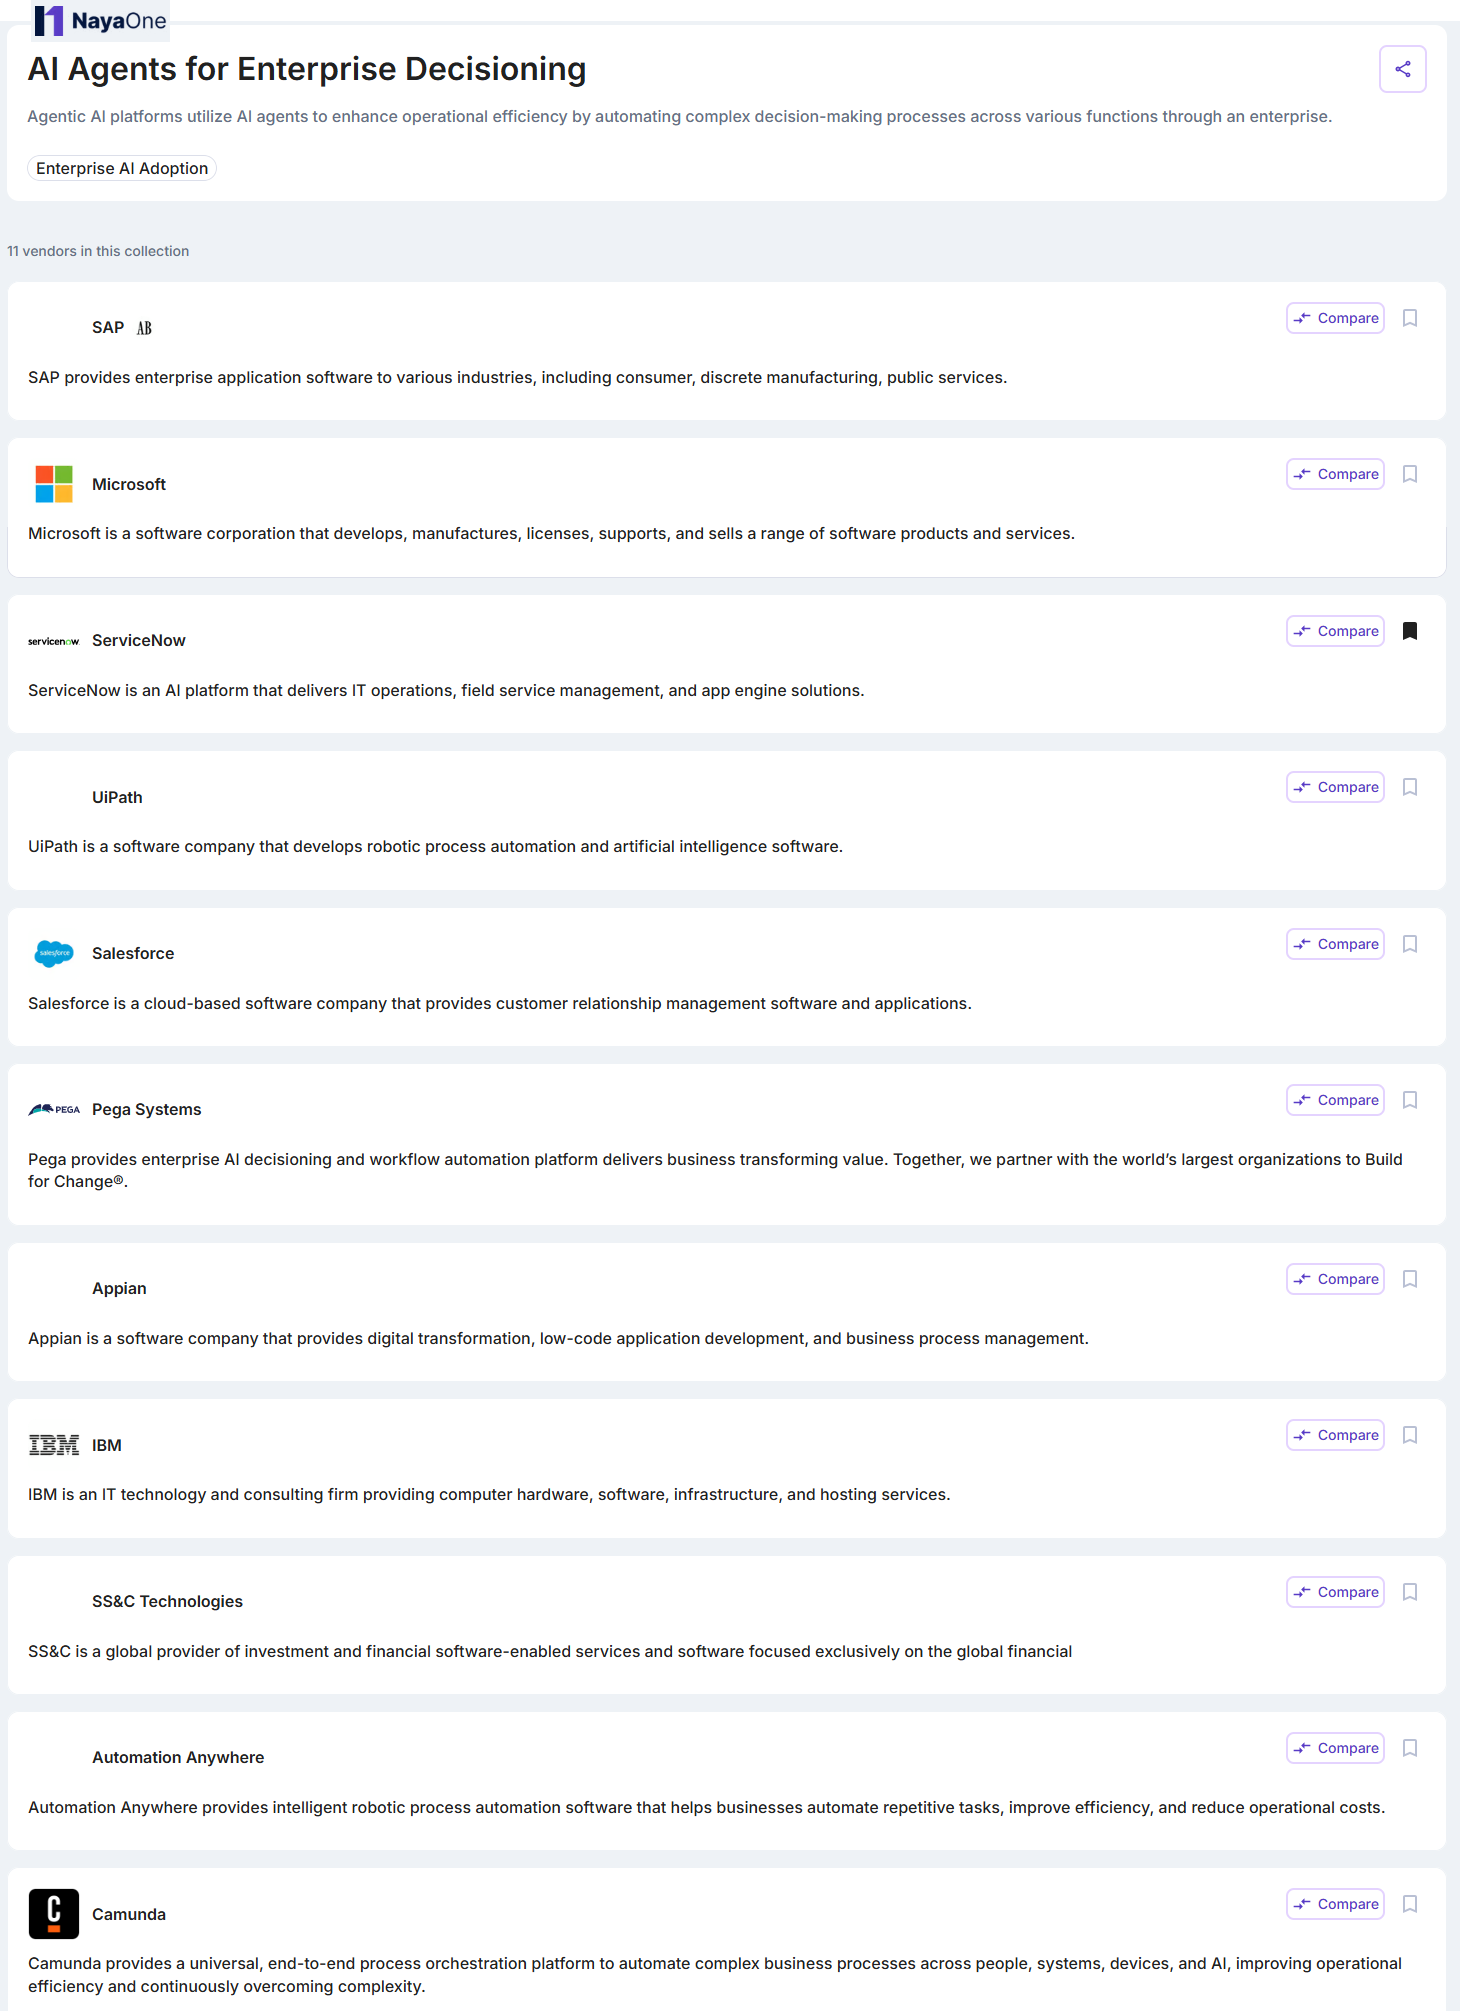
Task: Click the ServiceNow logo
Action: pos(54,641)
